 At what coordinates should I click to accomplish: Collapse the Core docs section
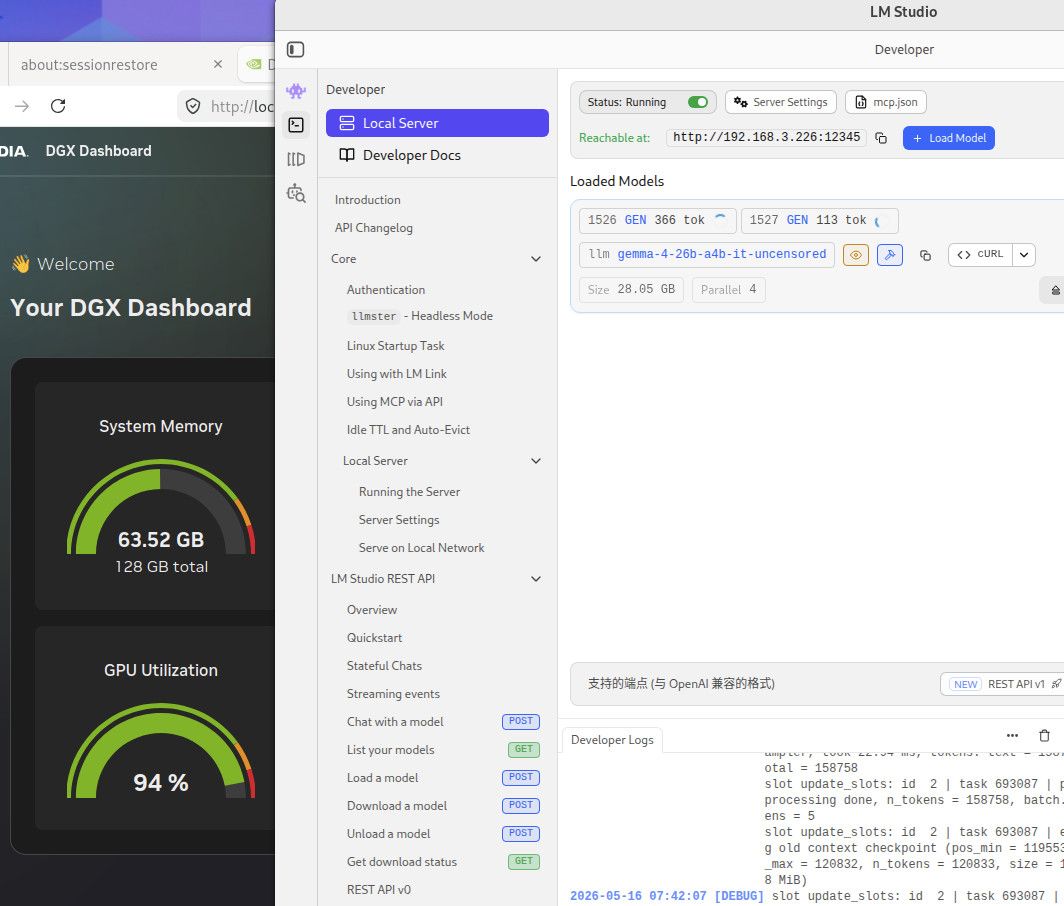536,259
